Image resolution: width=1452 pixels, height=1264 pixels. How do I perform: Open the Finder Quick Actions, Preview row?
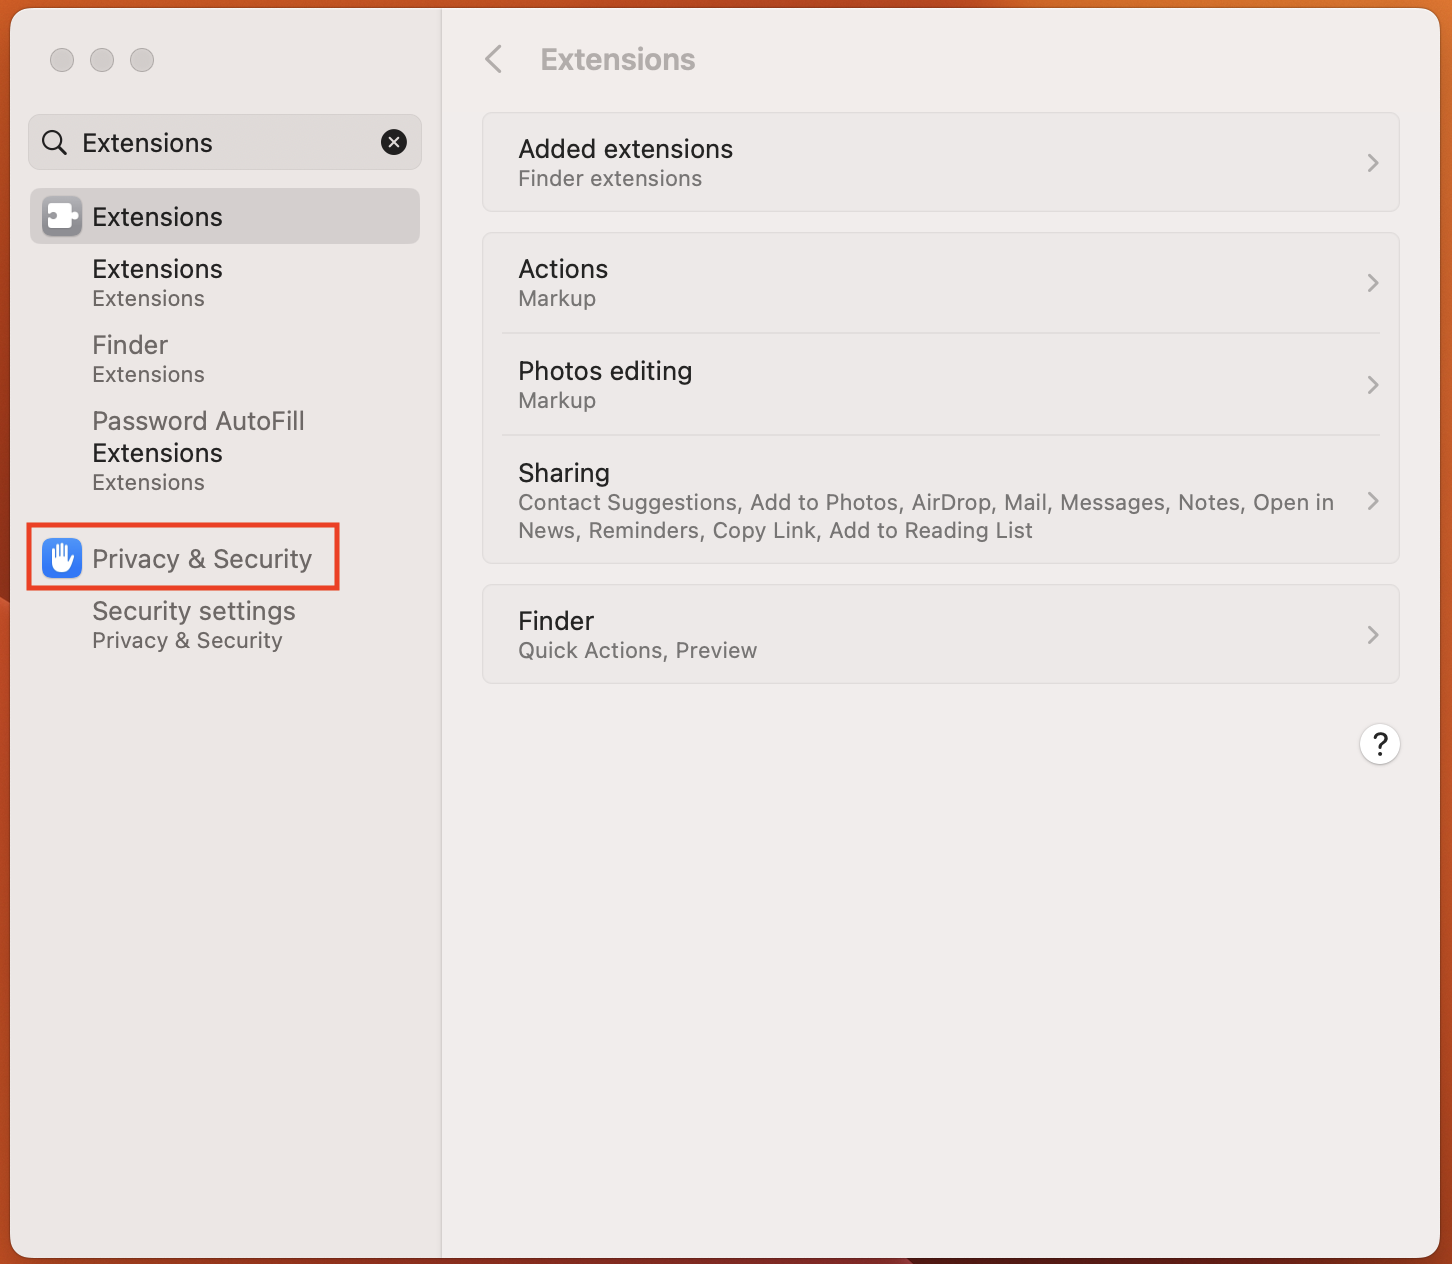click(940, 634)
